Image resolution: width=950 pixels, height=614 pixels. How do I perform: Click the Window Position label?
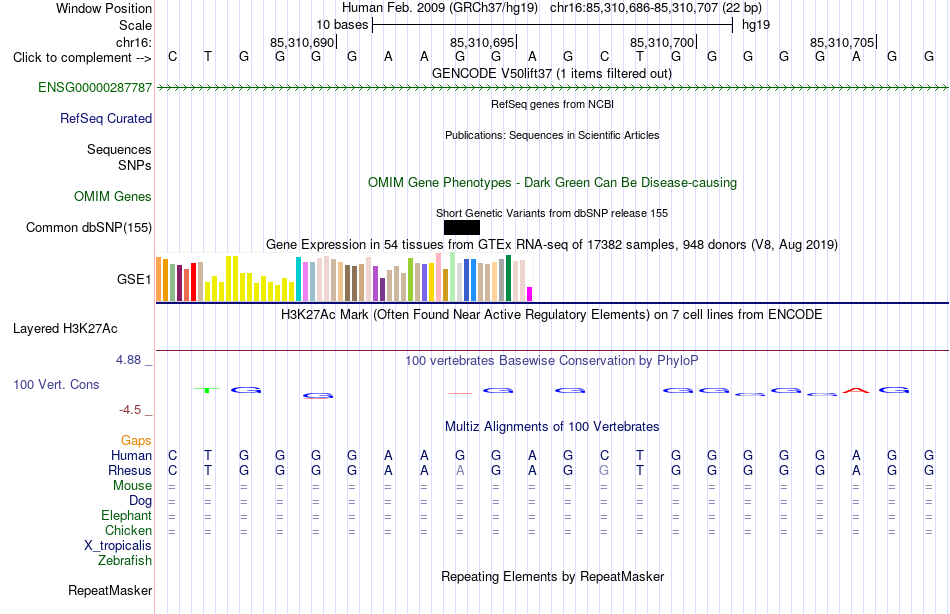point(104,8)
